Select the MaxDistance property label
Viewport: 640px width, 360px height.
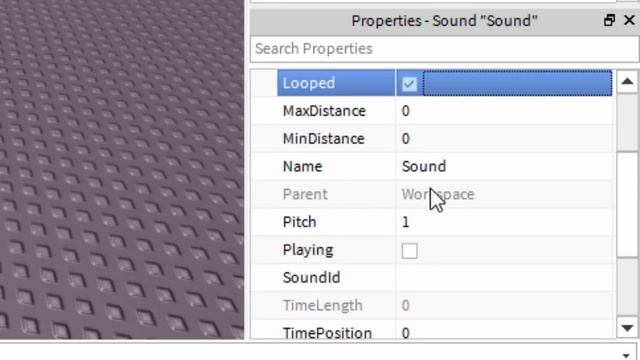point(324,111)
